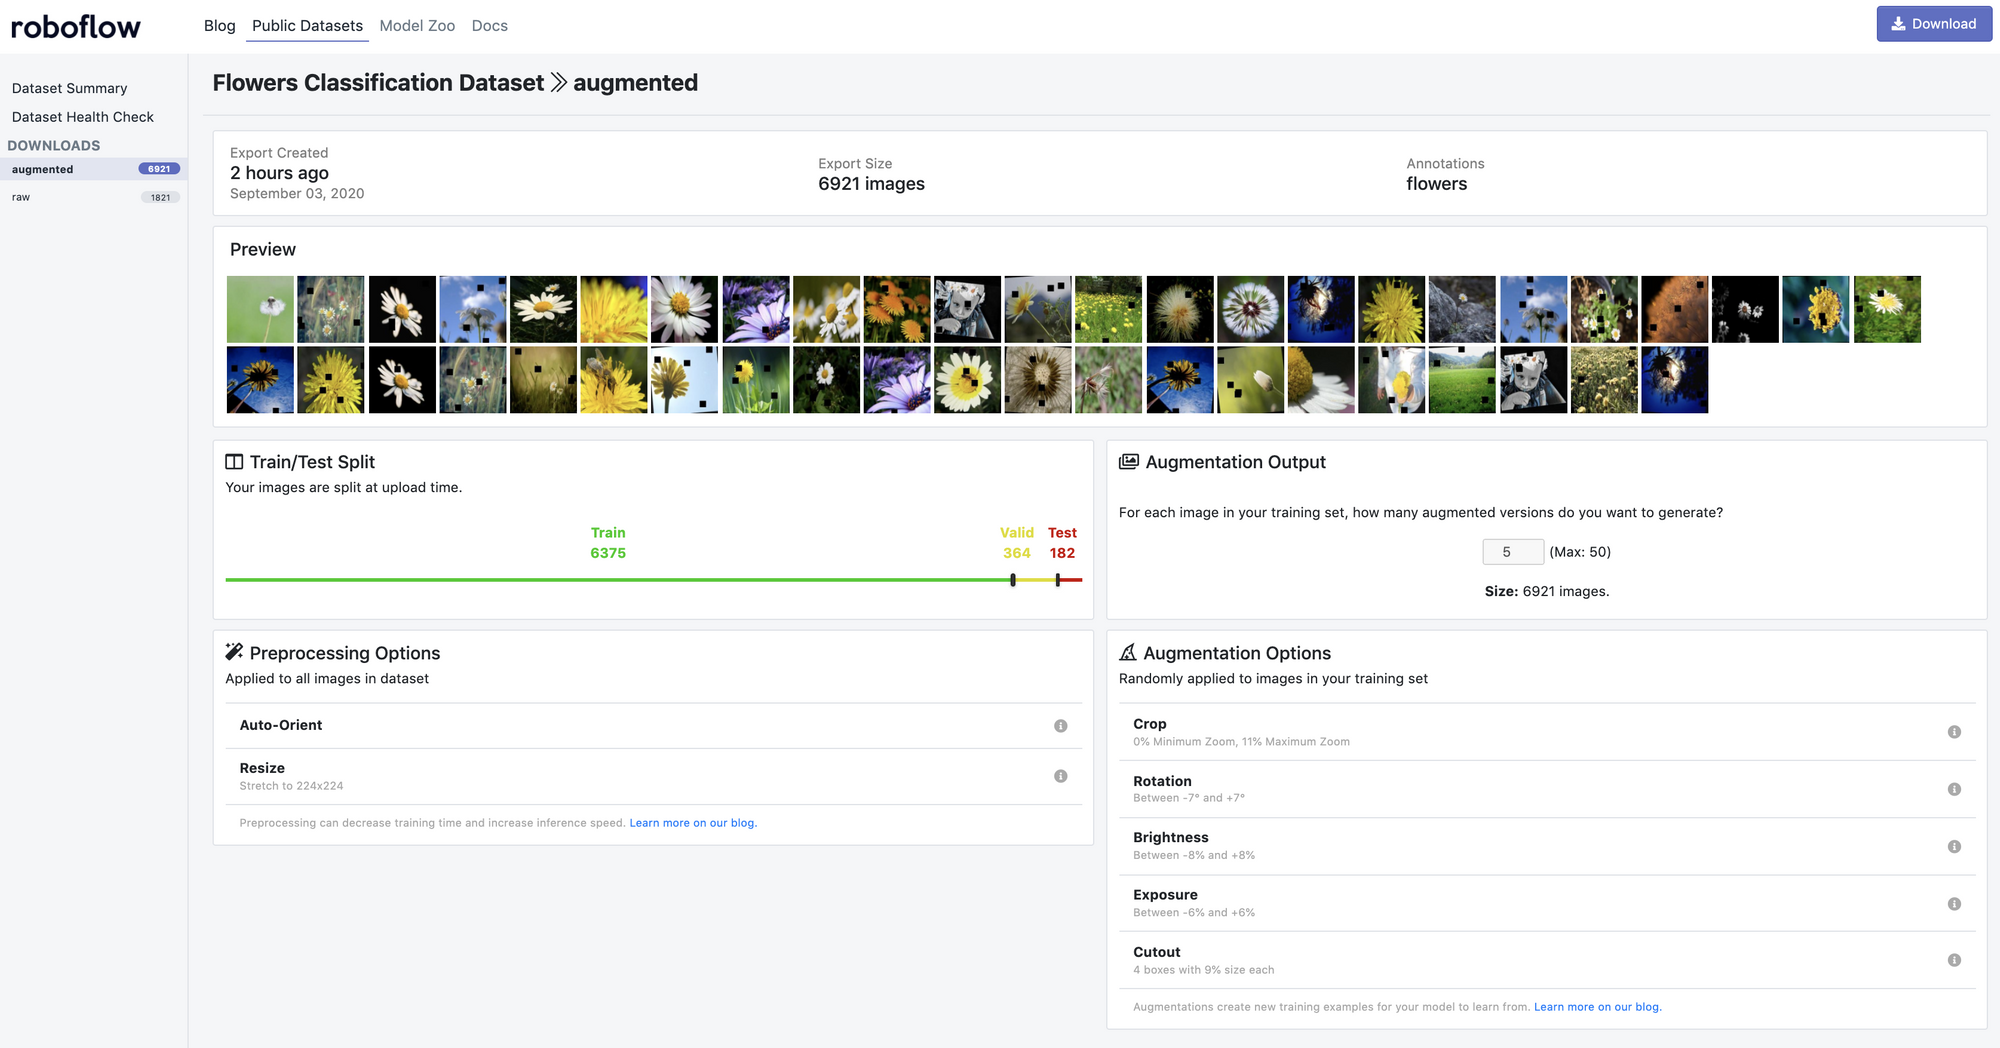Click the Test 182 label
The height and width of the screenshot is (1048, 2000).
click(1062, 543)
